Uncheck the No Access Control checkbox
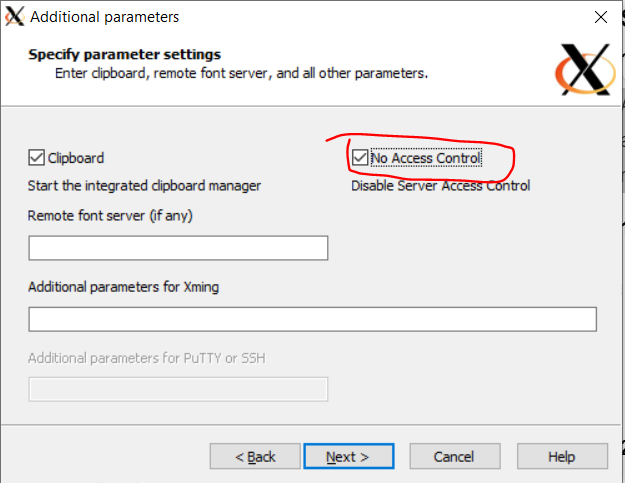Viewport: 625px width, 483px height. tap(360, 158)
